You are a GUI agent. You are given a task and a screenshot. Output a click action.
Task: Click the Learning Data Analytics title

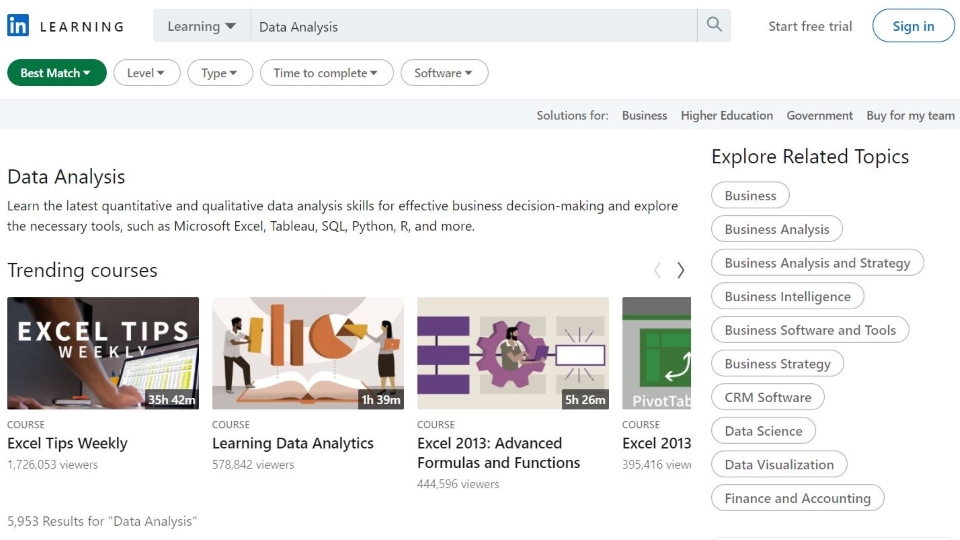[x=293, y=443]
